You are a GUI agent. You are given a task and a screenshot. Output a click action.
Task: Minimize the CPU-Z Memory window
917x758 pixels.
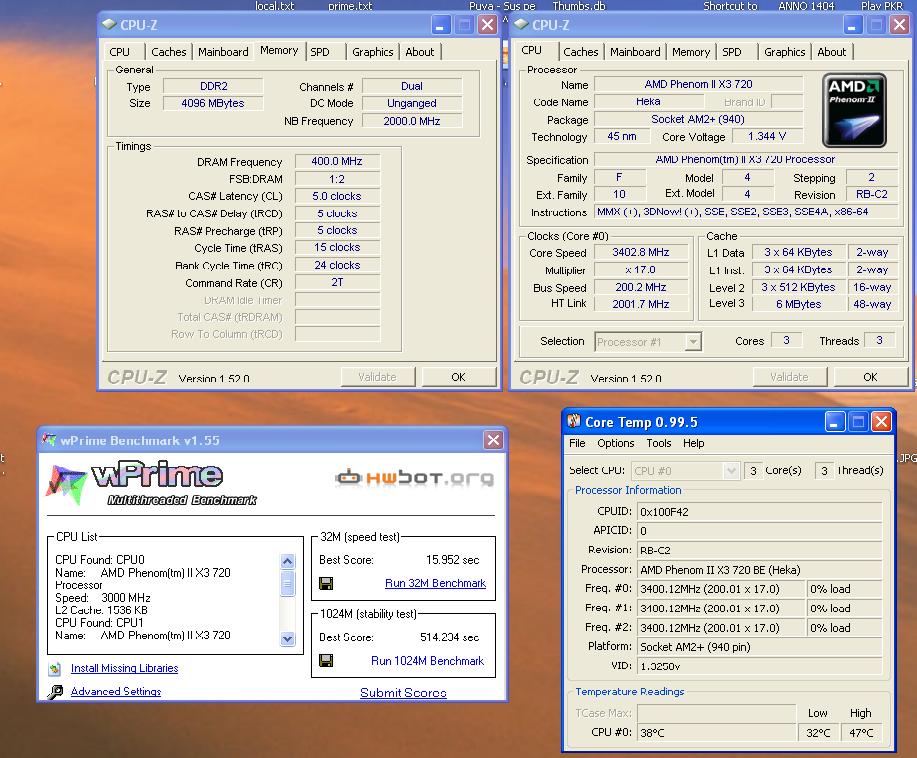[441, 25]
